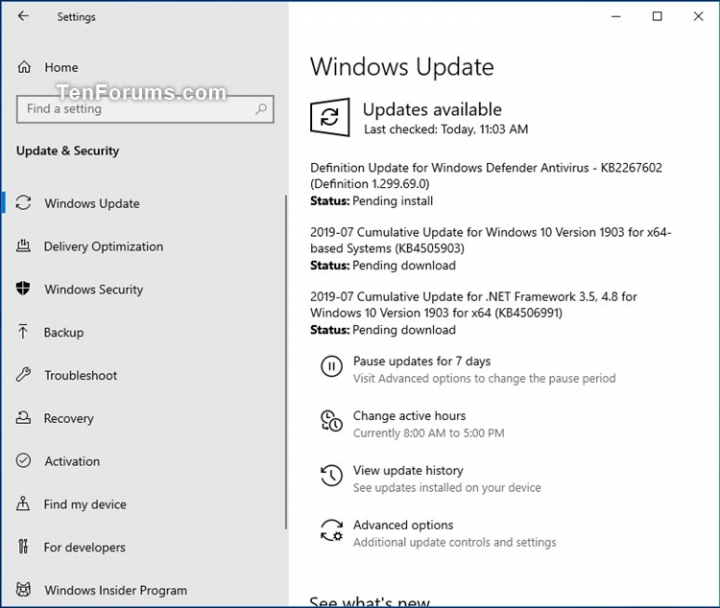This screenshot has width=720, height=608.
Task: Click Change active hours
Action: (x=409, y=416)
